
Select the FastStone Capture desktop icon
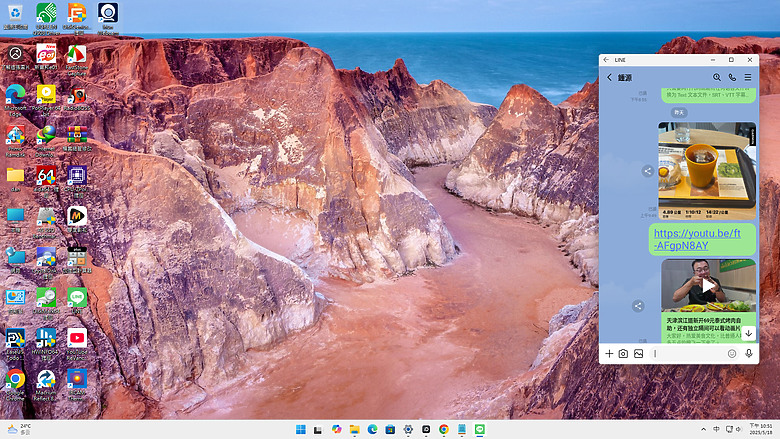point(77,60)
